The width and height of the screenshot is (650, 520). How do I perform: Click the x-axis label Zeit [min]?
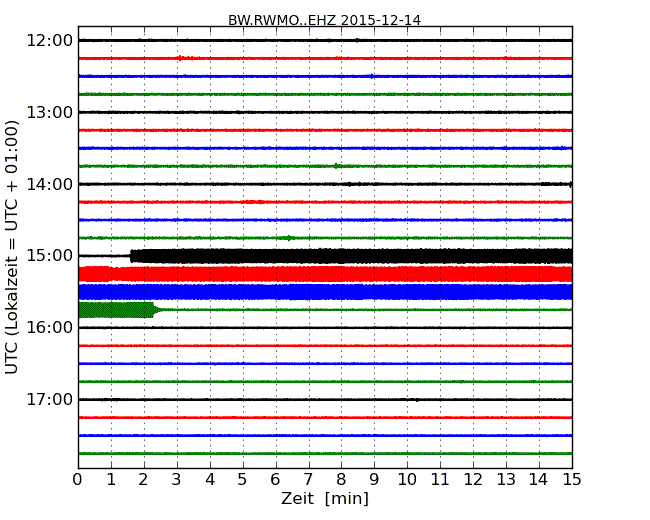pos(325,498)
